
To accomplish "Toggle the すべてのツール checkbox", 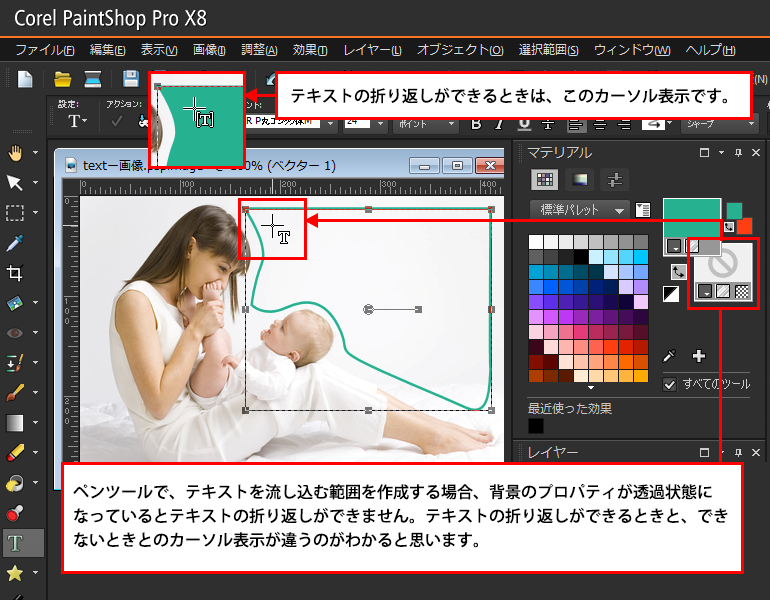I will point(670,384).
